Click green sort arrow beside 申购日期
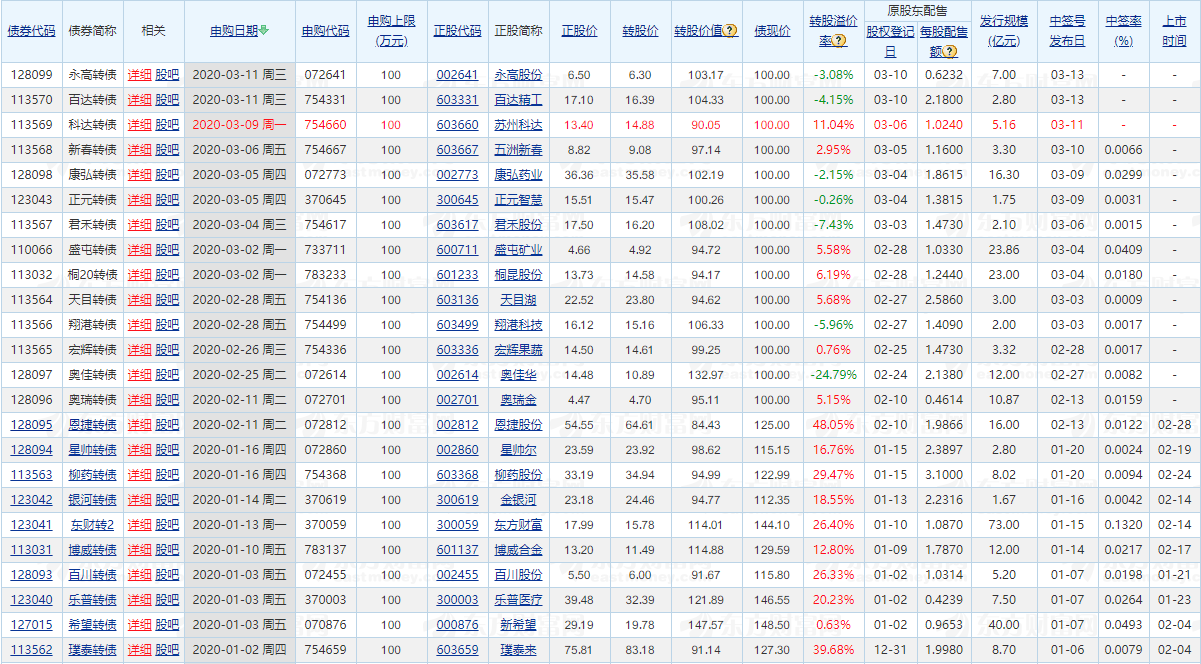 tap(264, 31)
